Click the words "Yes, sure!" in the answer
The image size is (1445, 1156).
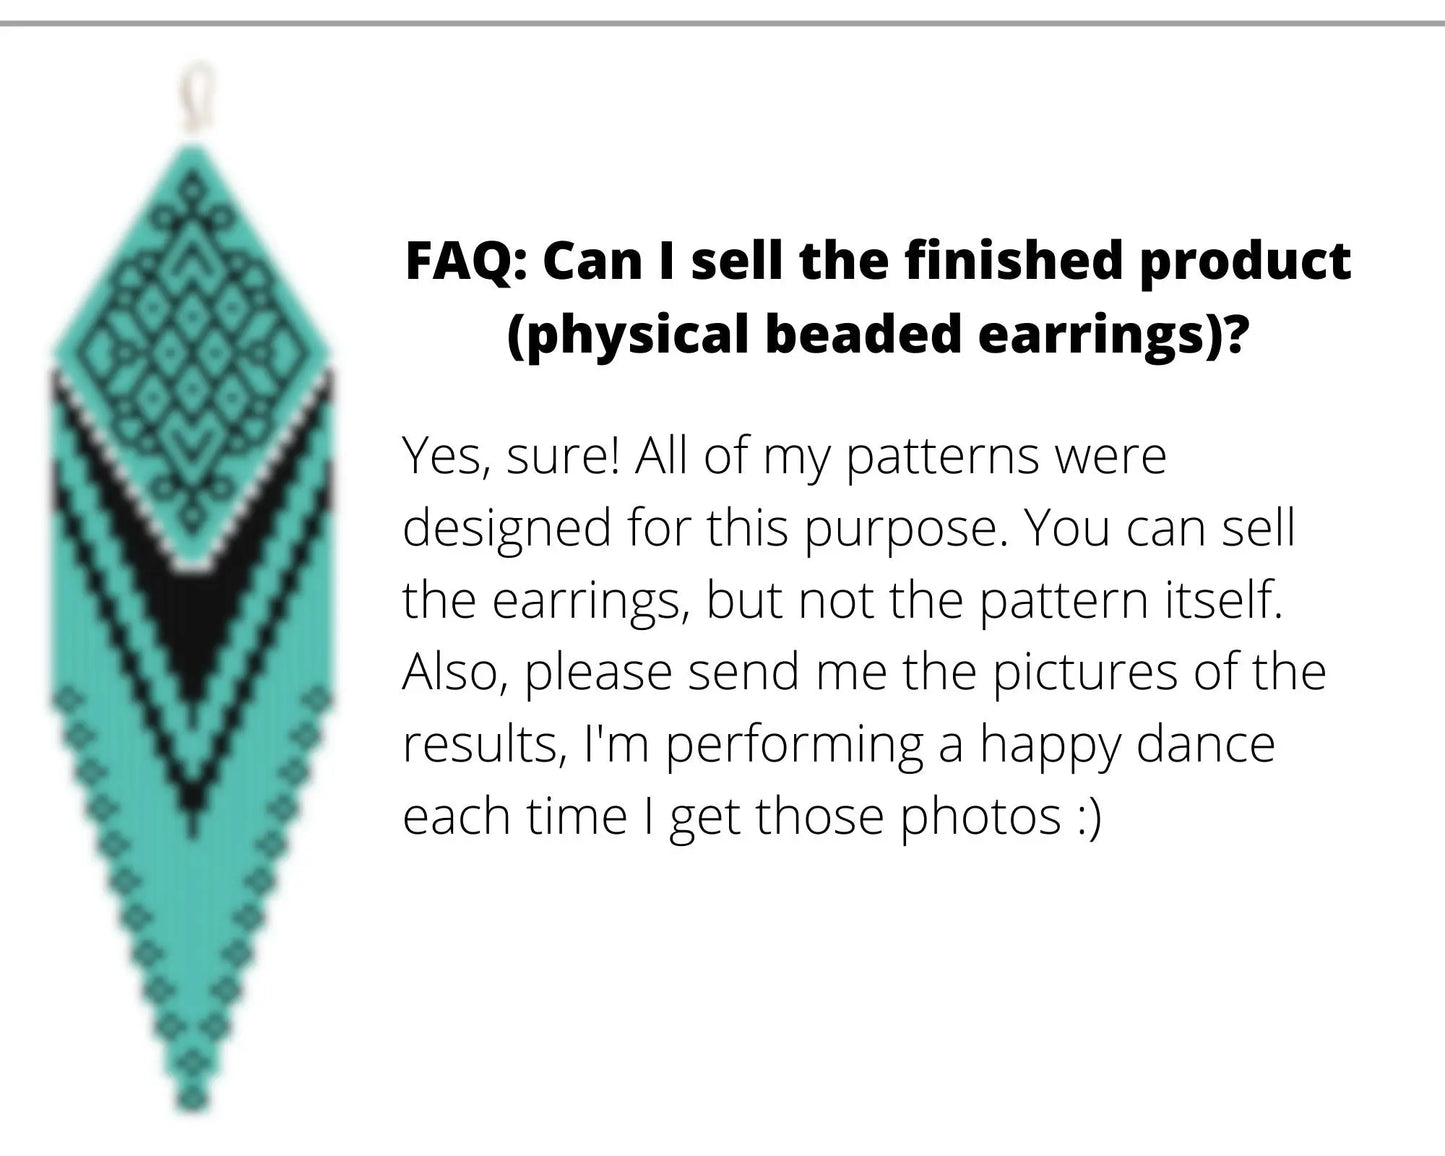click(511, 456)
